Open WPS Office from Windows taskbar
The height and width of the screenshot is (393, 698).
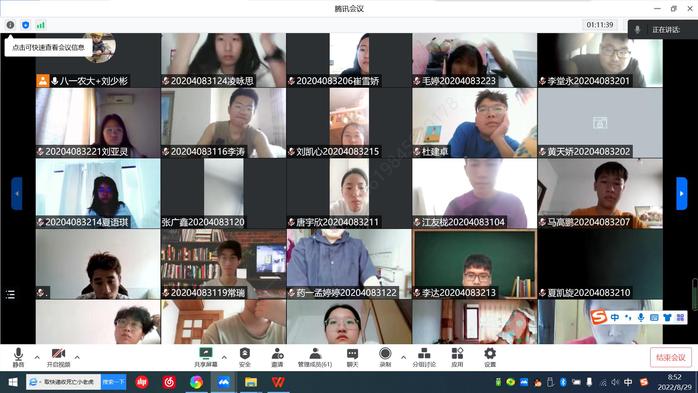point(278,382)
